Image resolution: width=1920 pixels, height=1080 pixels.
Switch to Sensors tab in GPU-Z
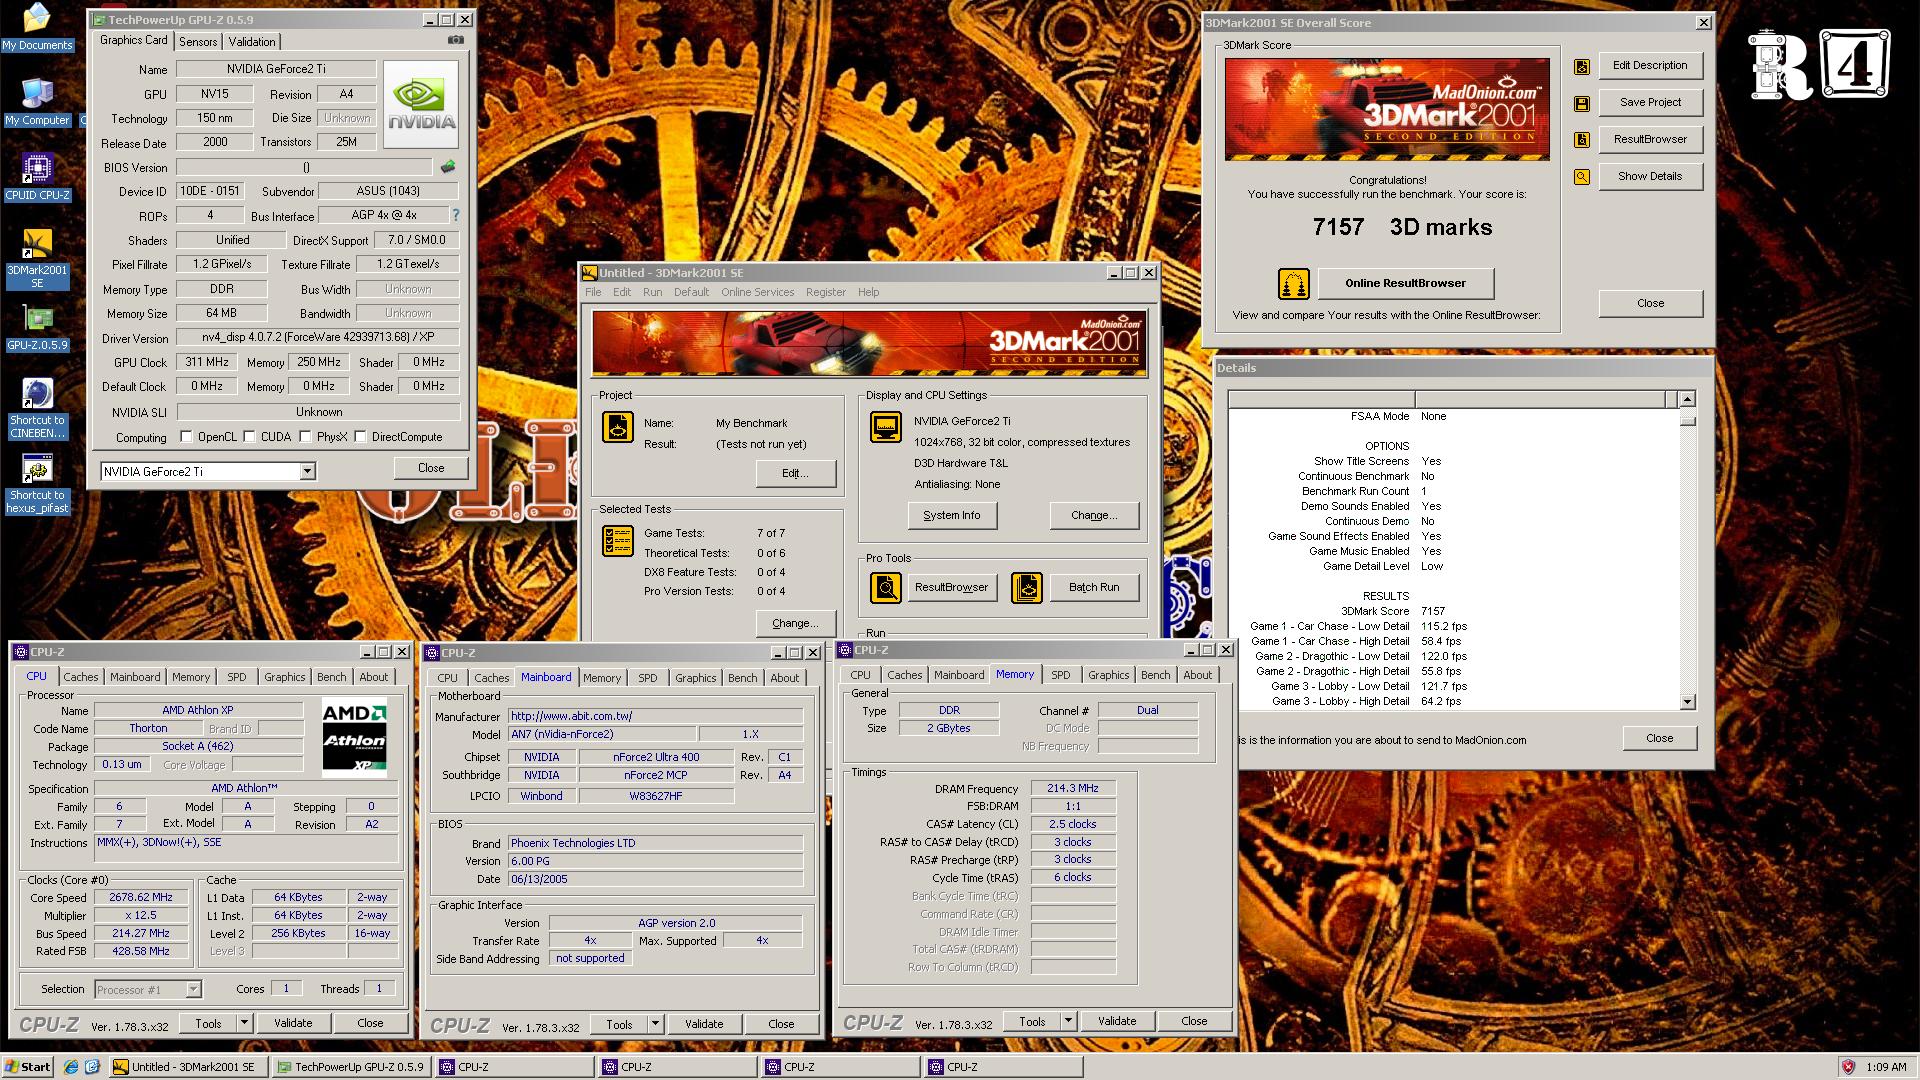pos(198,41)
